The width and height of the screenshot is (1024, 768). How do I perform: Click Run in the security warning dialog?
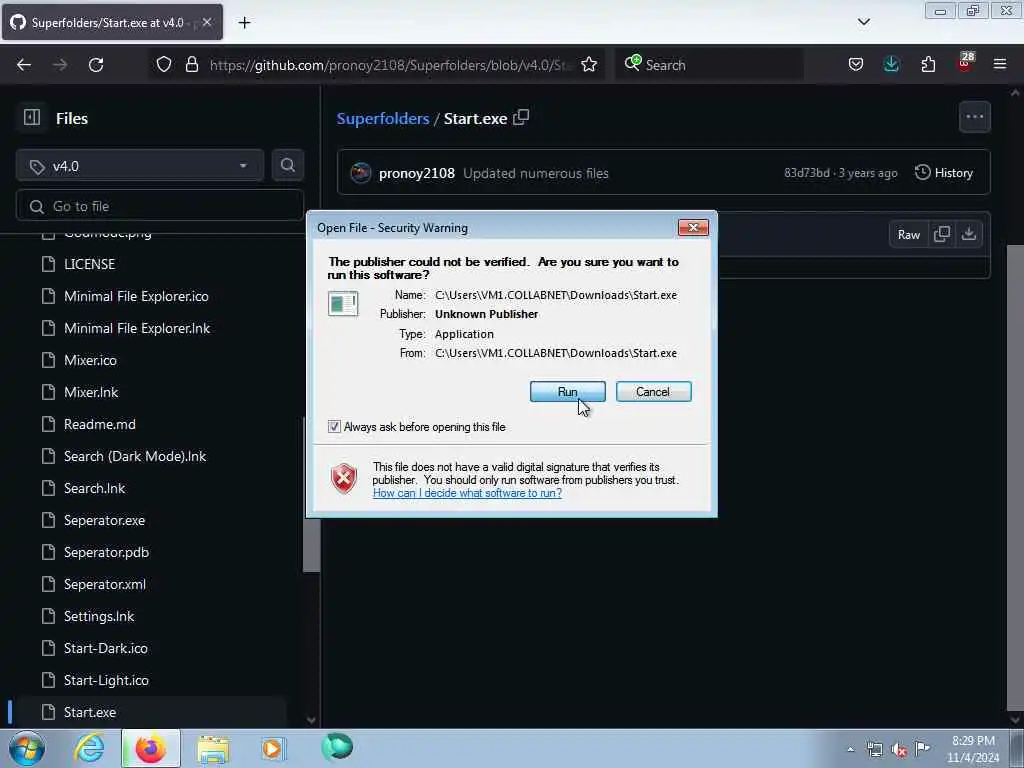[567, 392]
